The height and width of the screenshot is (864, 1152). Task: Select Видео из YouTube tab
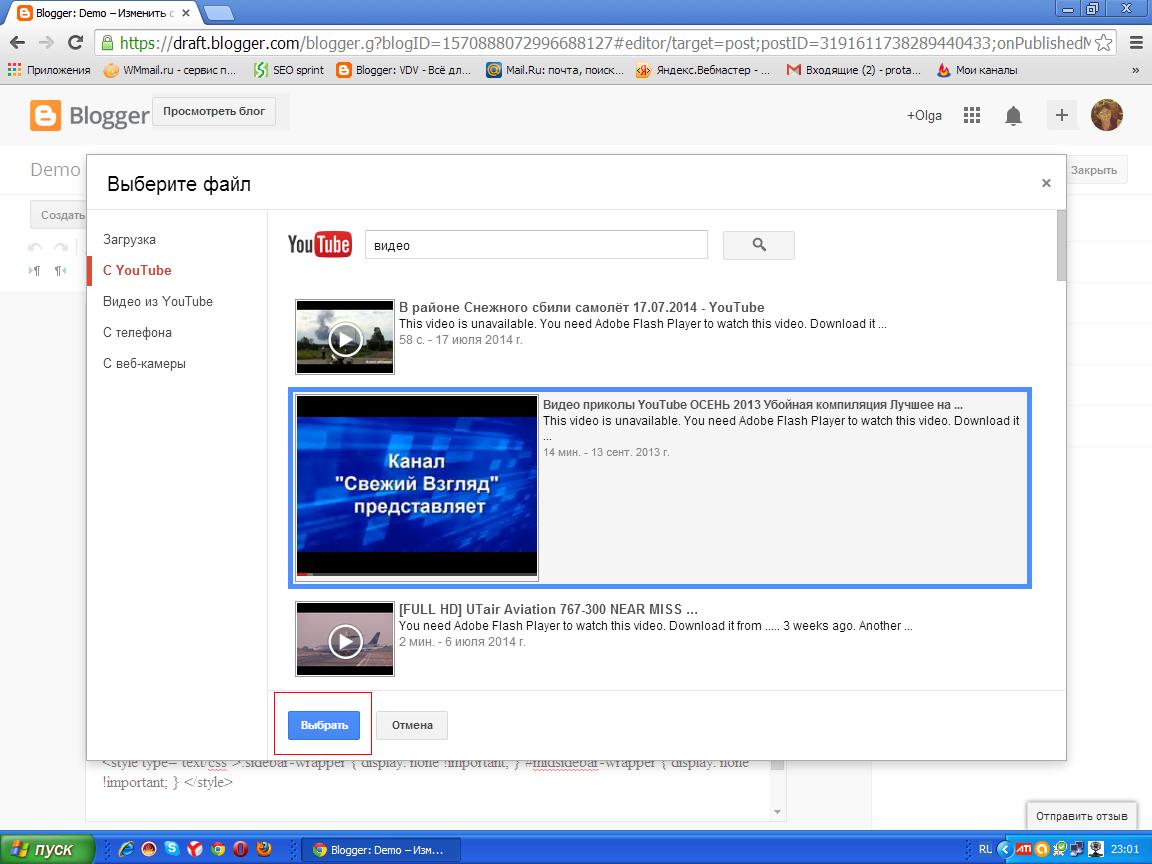coord(158,301)
